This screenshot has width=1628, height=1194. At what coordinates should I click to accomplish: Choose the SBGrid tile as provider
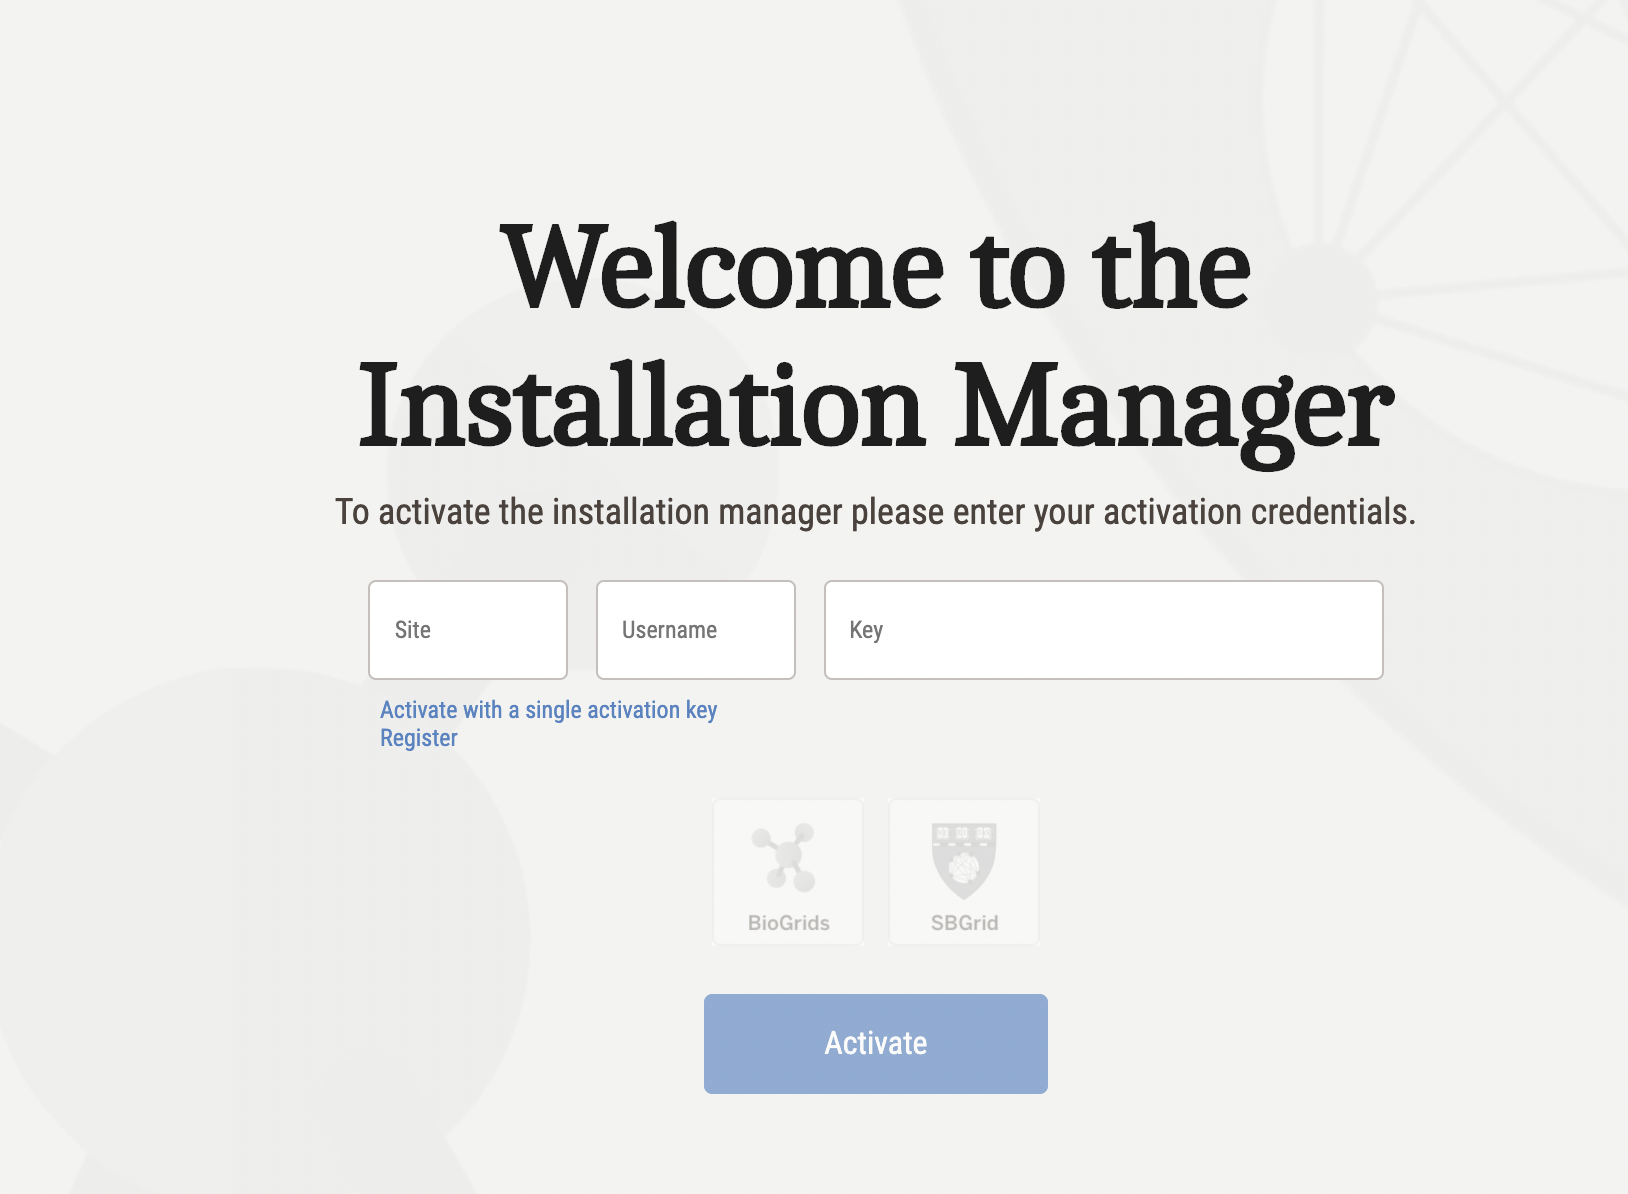[x=964, y=872]
